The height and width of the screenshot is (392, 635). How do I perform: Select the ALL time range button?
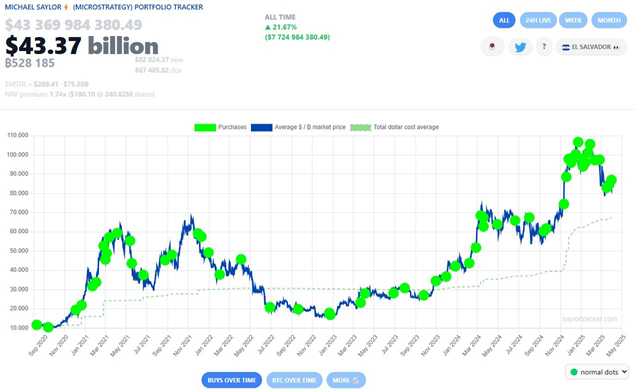(x=504, y=20)
